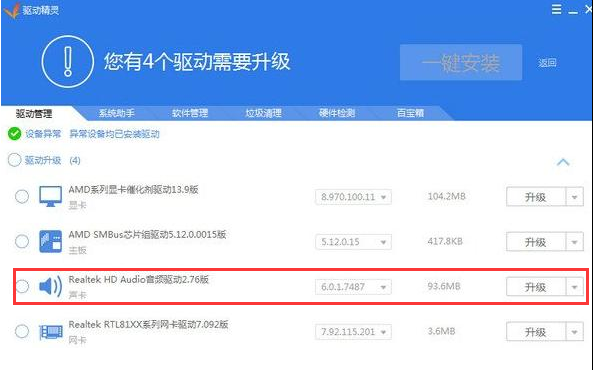The width and height of the screenshot is (594, 375).
Task: Switch to the 百宝箱 tab
Action: coord(410,113)
